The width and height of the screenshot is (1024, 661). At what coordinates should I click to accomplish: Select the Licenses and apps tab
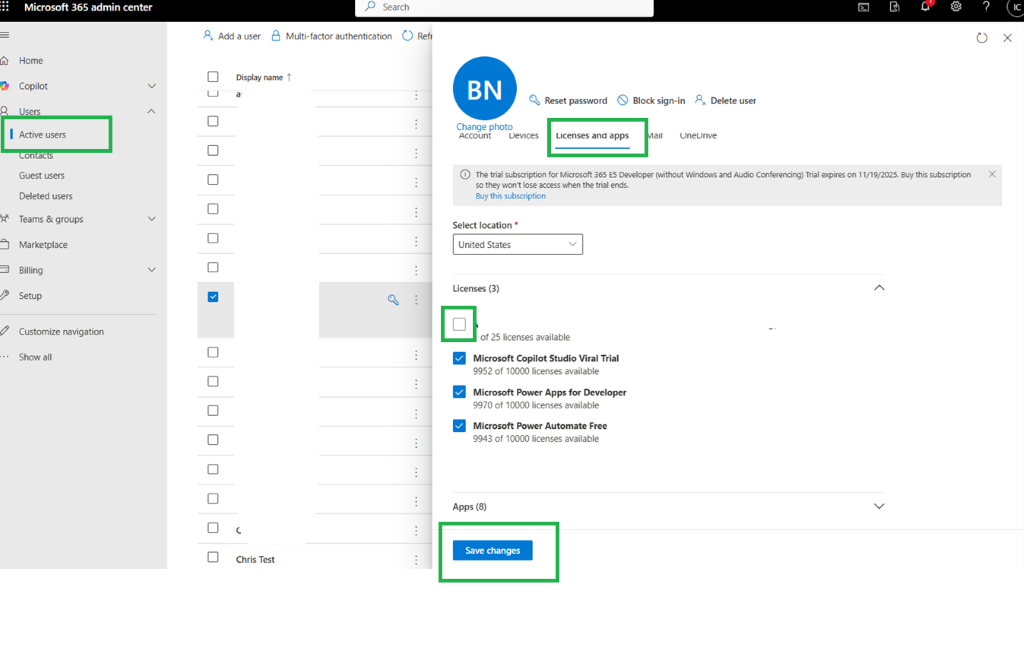(x=592, y=137)
